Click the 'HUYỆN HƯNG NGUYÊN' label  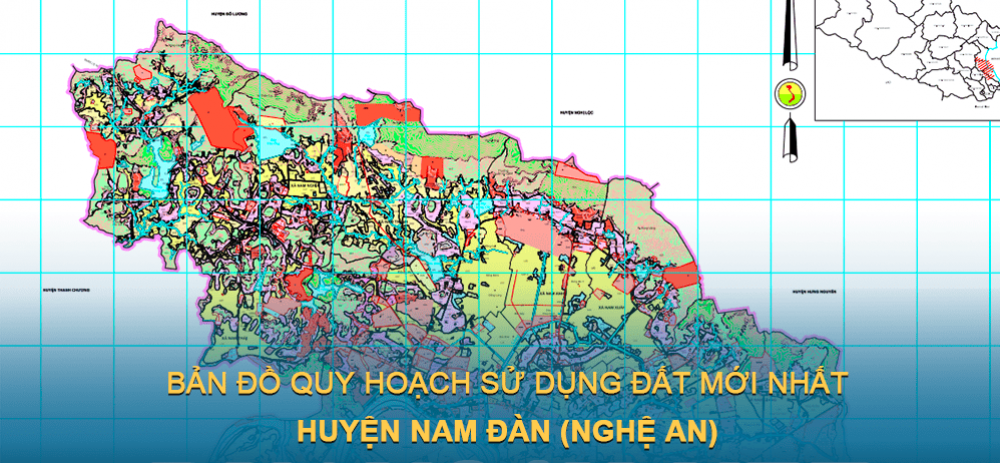tap(815, 290)
